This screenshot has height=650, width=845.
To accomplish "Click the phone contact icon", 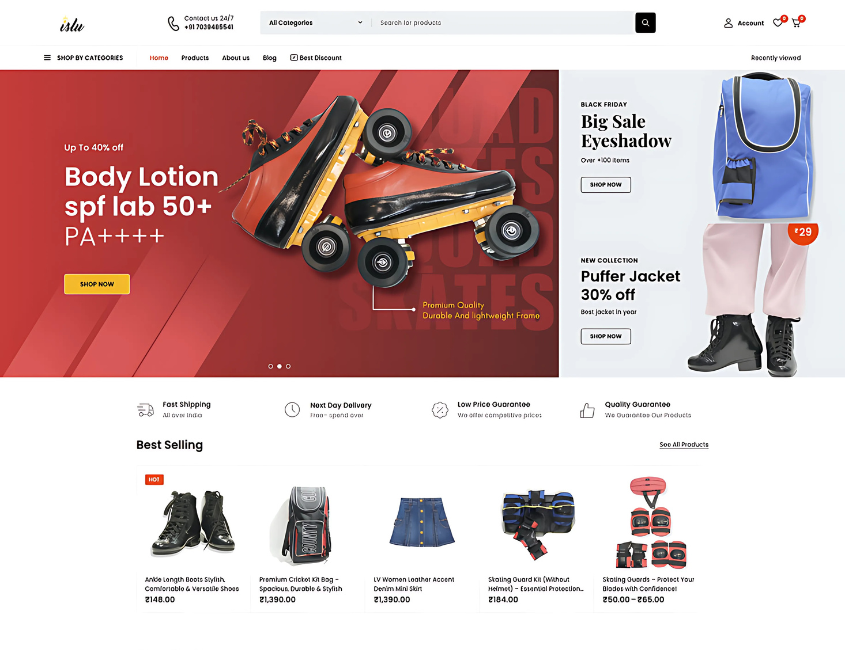I will pos(173,23).
